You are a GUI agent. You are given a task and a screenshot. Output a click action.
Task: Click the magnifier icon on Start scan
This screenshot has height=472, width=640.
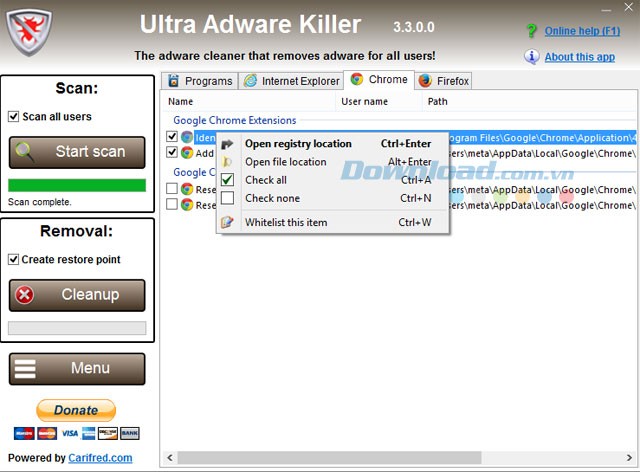click(24, 152)
